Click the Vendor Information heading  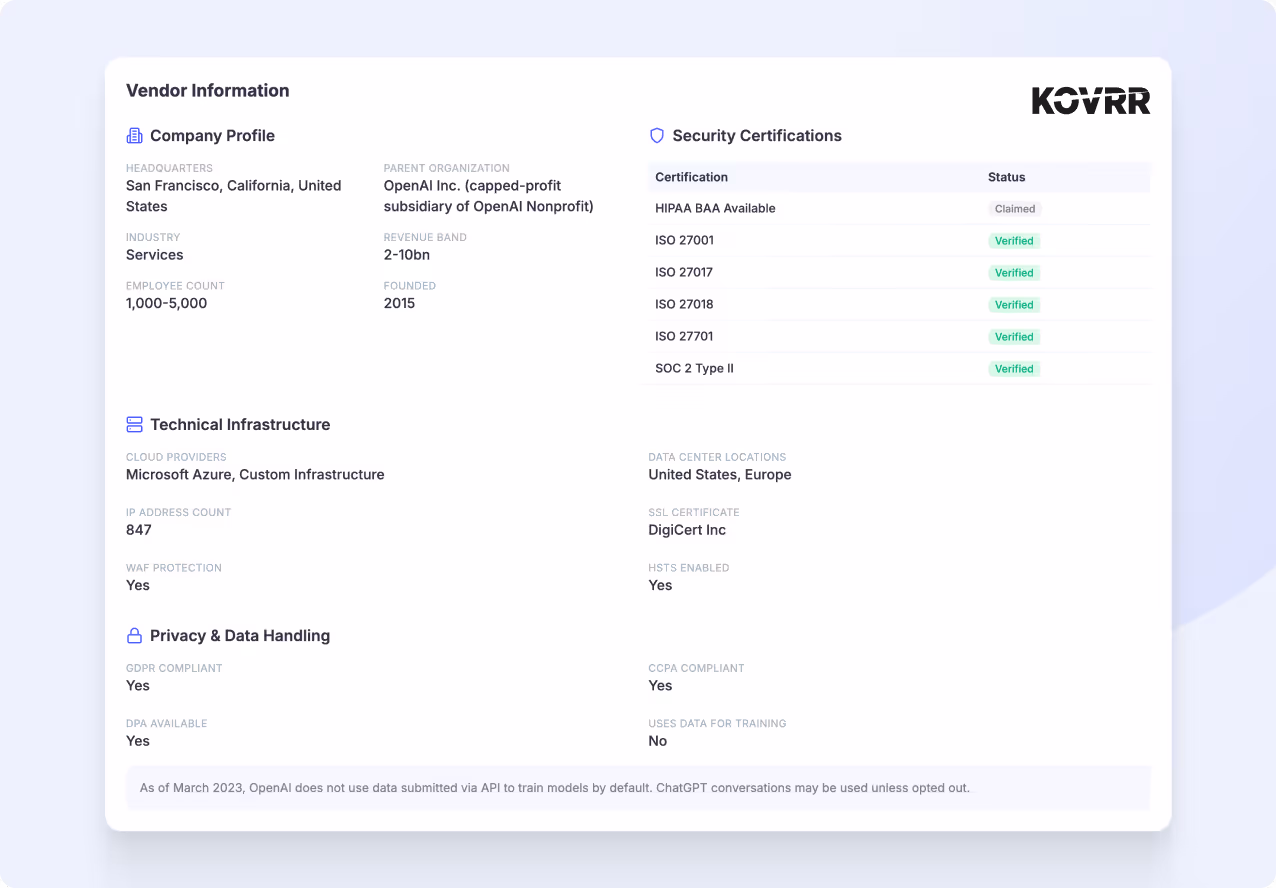pyautogui.click(x=207, y=90)
